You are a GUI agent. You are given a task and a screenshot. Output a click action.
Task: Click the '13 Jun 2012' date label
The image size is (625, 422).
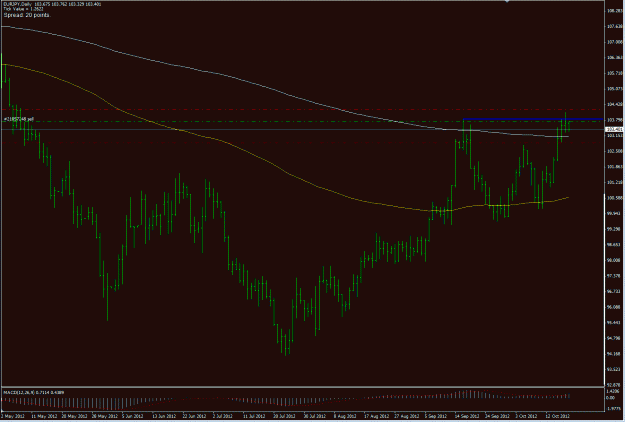tap(164, 416)
